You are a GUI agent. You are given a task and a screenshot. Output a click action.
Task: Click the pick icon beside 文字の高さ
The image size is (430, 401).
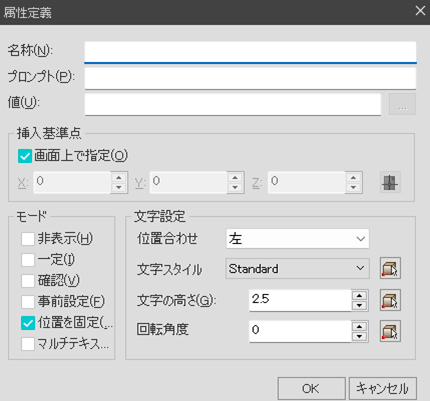(x=390, y=300)
